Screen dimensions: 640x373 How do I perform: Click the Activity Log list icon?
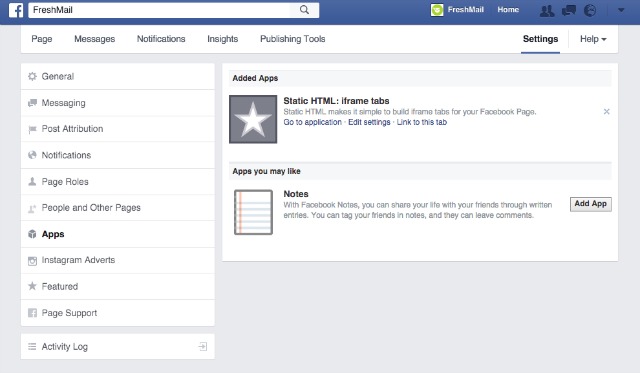click(32, 346)
